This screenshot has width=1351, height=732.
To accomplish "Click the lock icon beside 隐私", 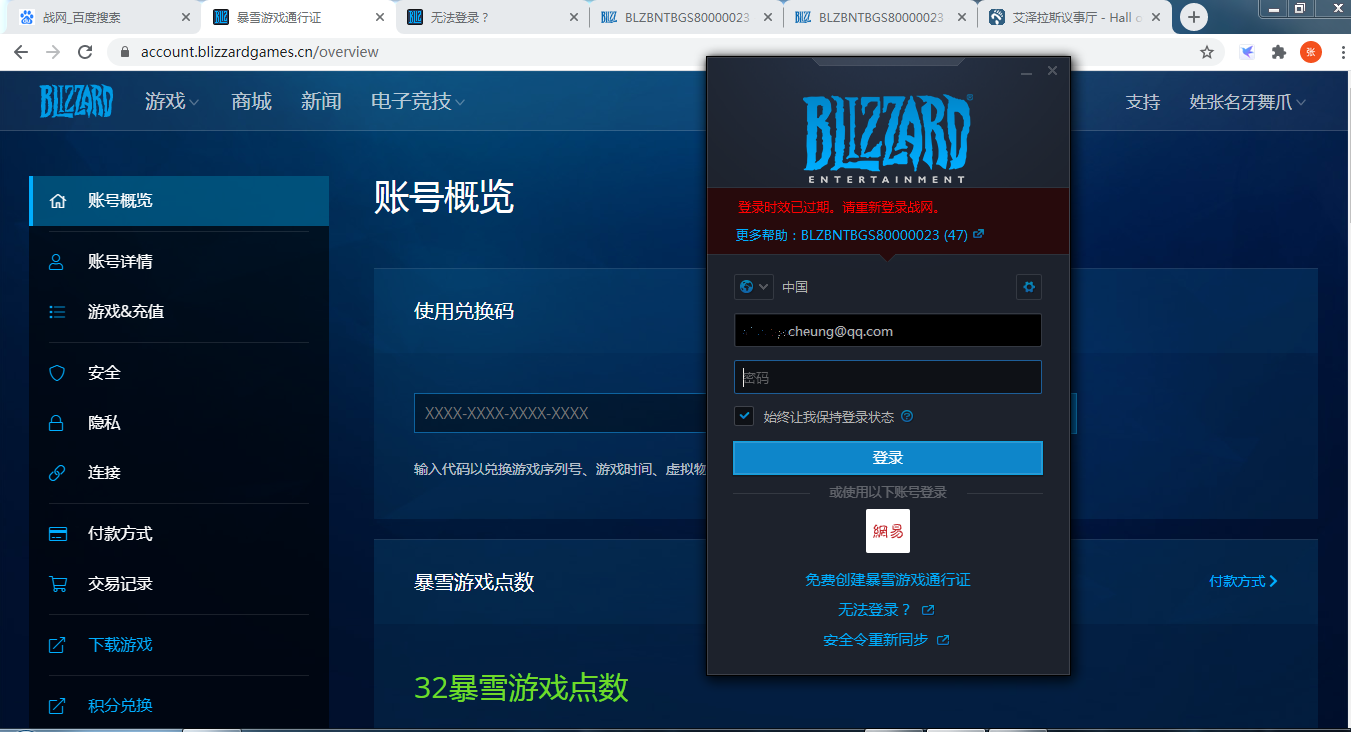I will (x=58, y=423).
